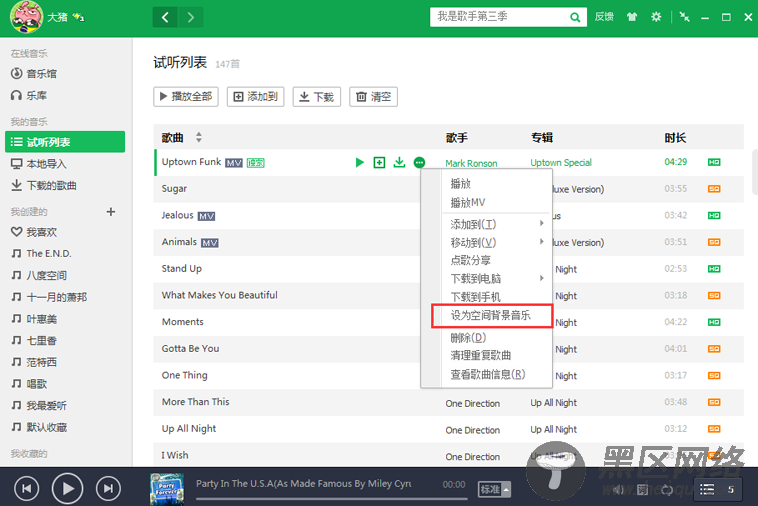Toggle the loop playback mode icon
This screenshot has height=506, width=758.
667,490
